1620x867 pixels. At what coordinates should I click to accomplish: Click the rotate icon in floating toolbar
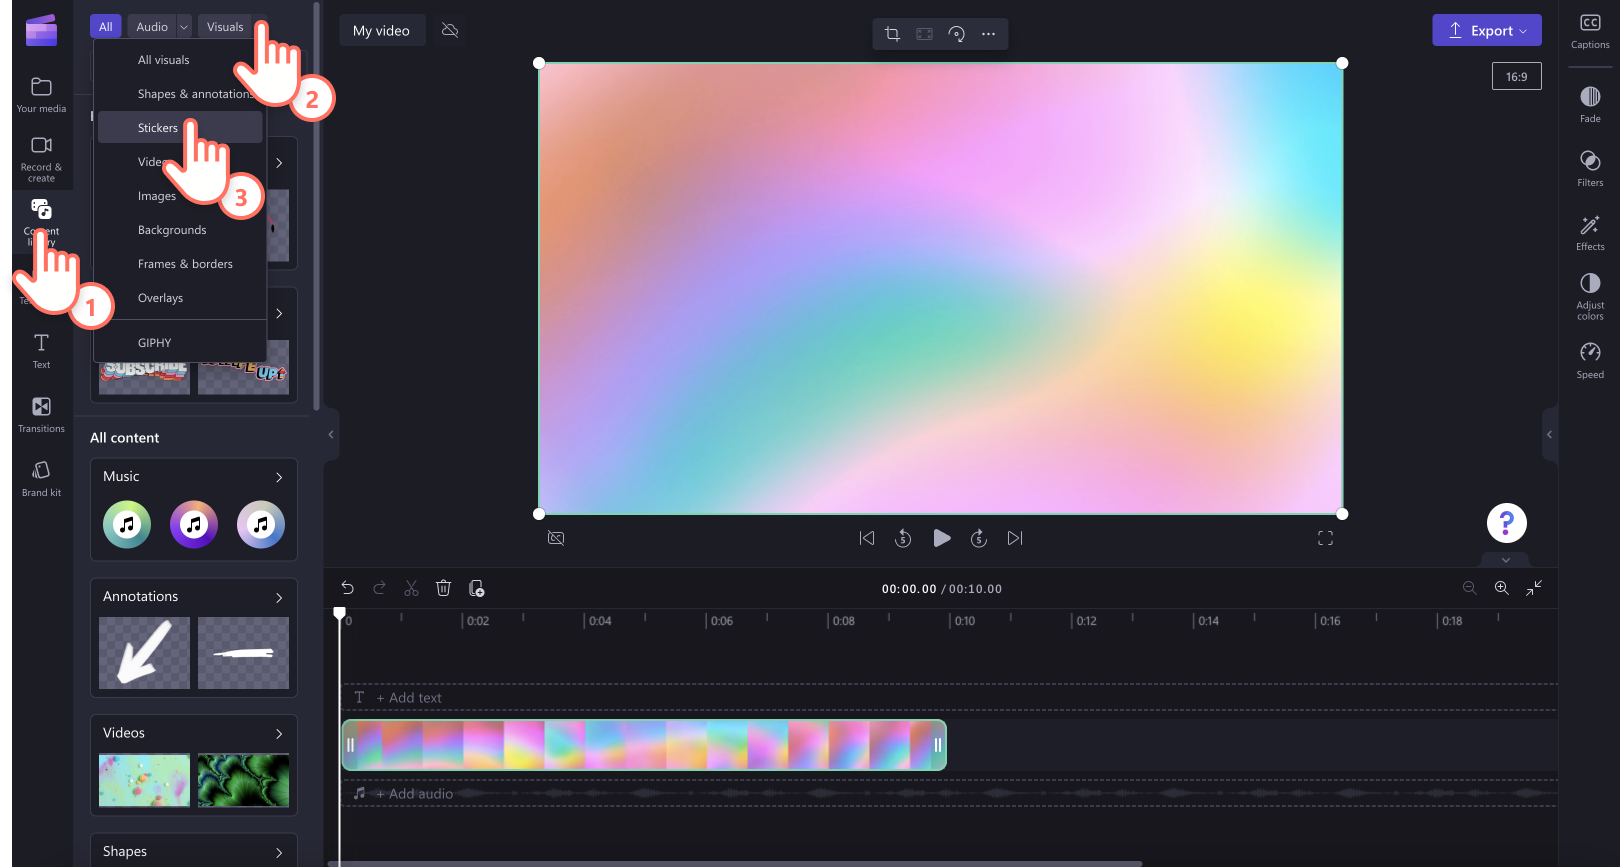[x=956, y=34]
